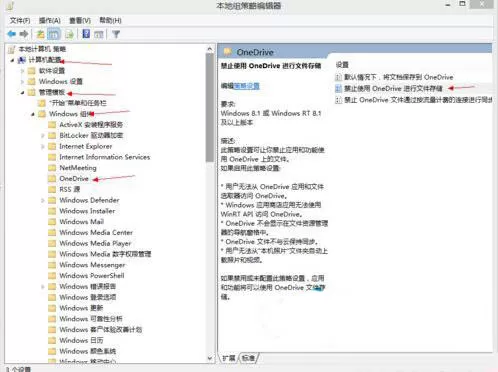Select the Windows 可靠性分析 folder
498x372 pixels.
click(91, 319)
